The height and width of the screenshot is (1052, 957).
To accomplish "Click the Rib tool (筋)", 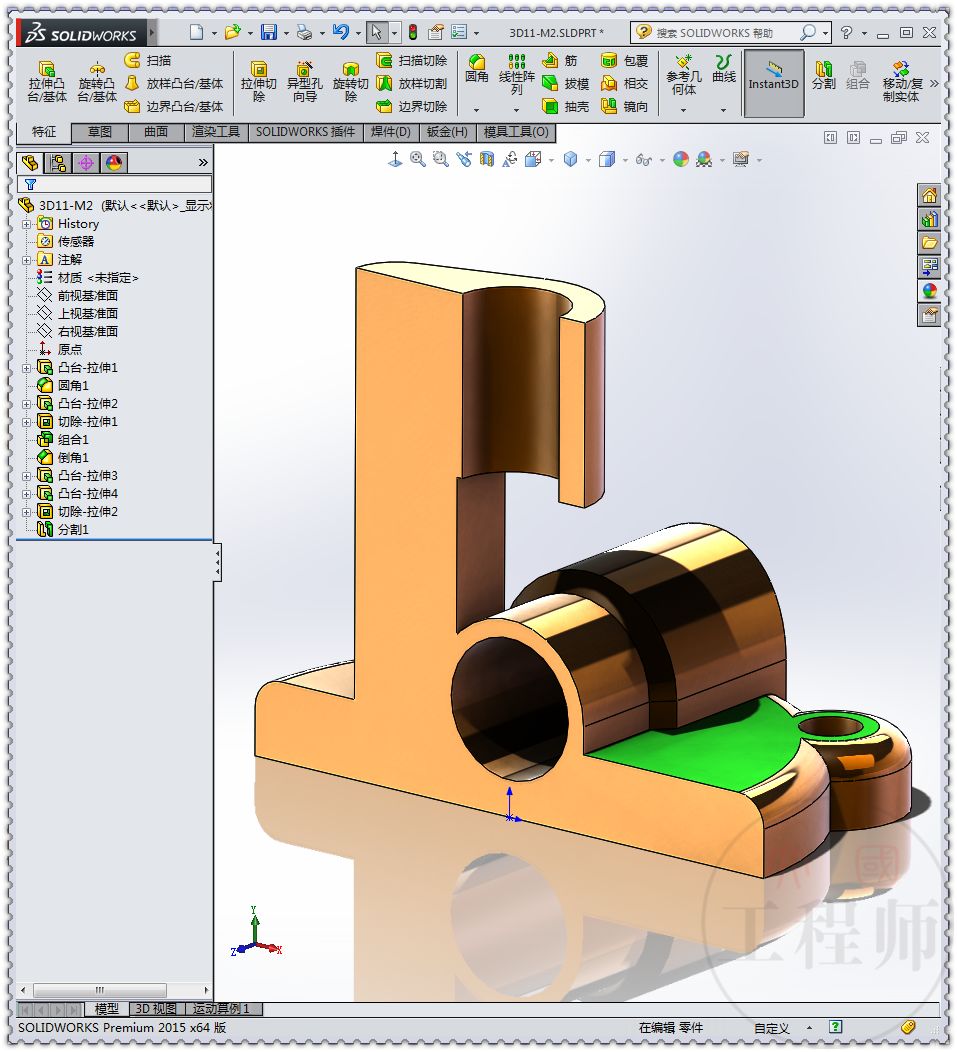I will [560, 60].
